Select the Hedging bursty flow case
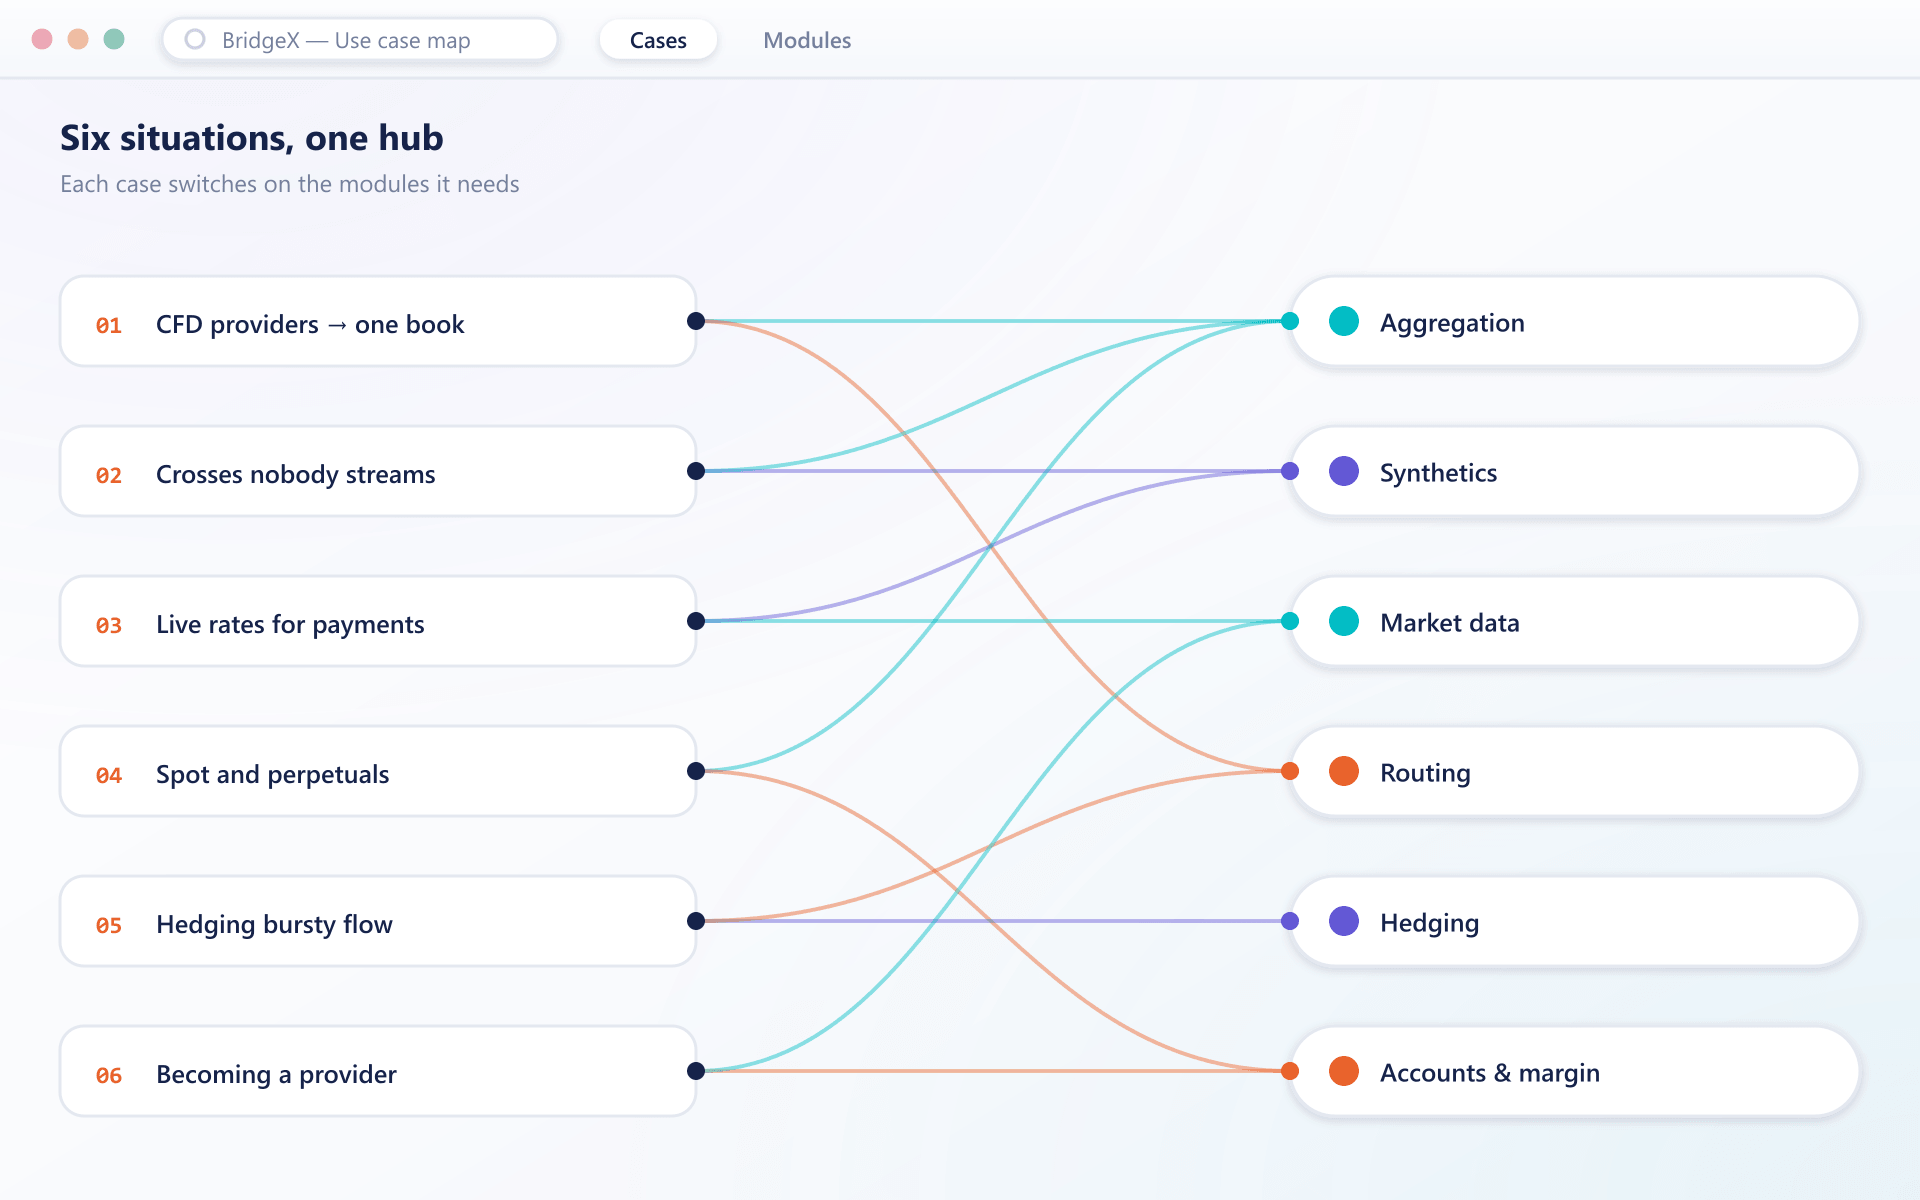The image size is (1920, 1200). click(x=378, y=921)
